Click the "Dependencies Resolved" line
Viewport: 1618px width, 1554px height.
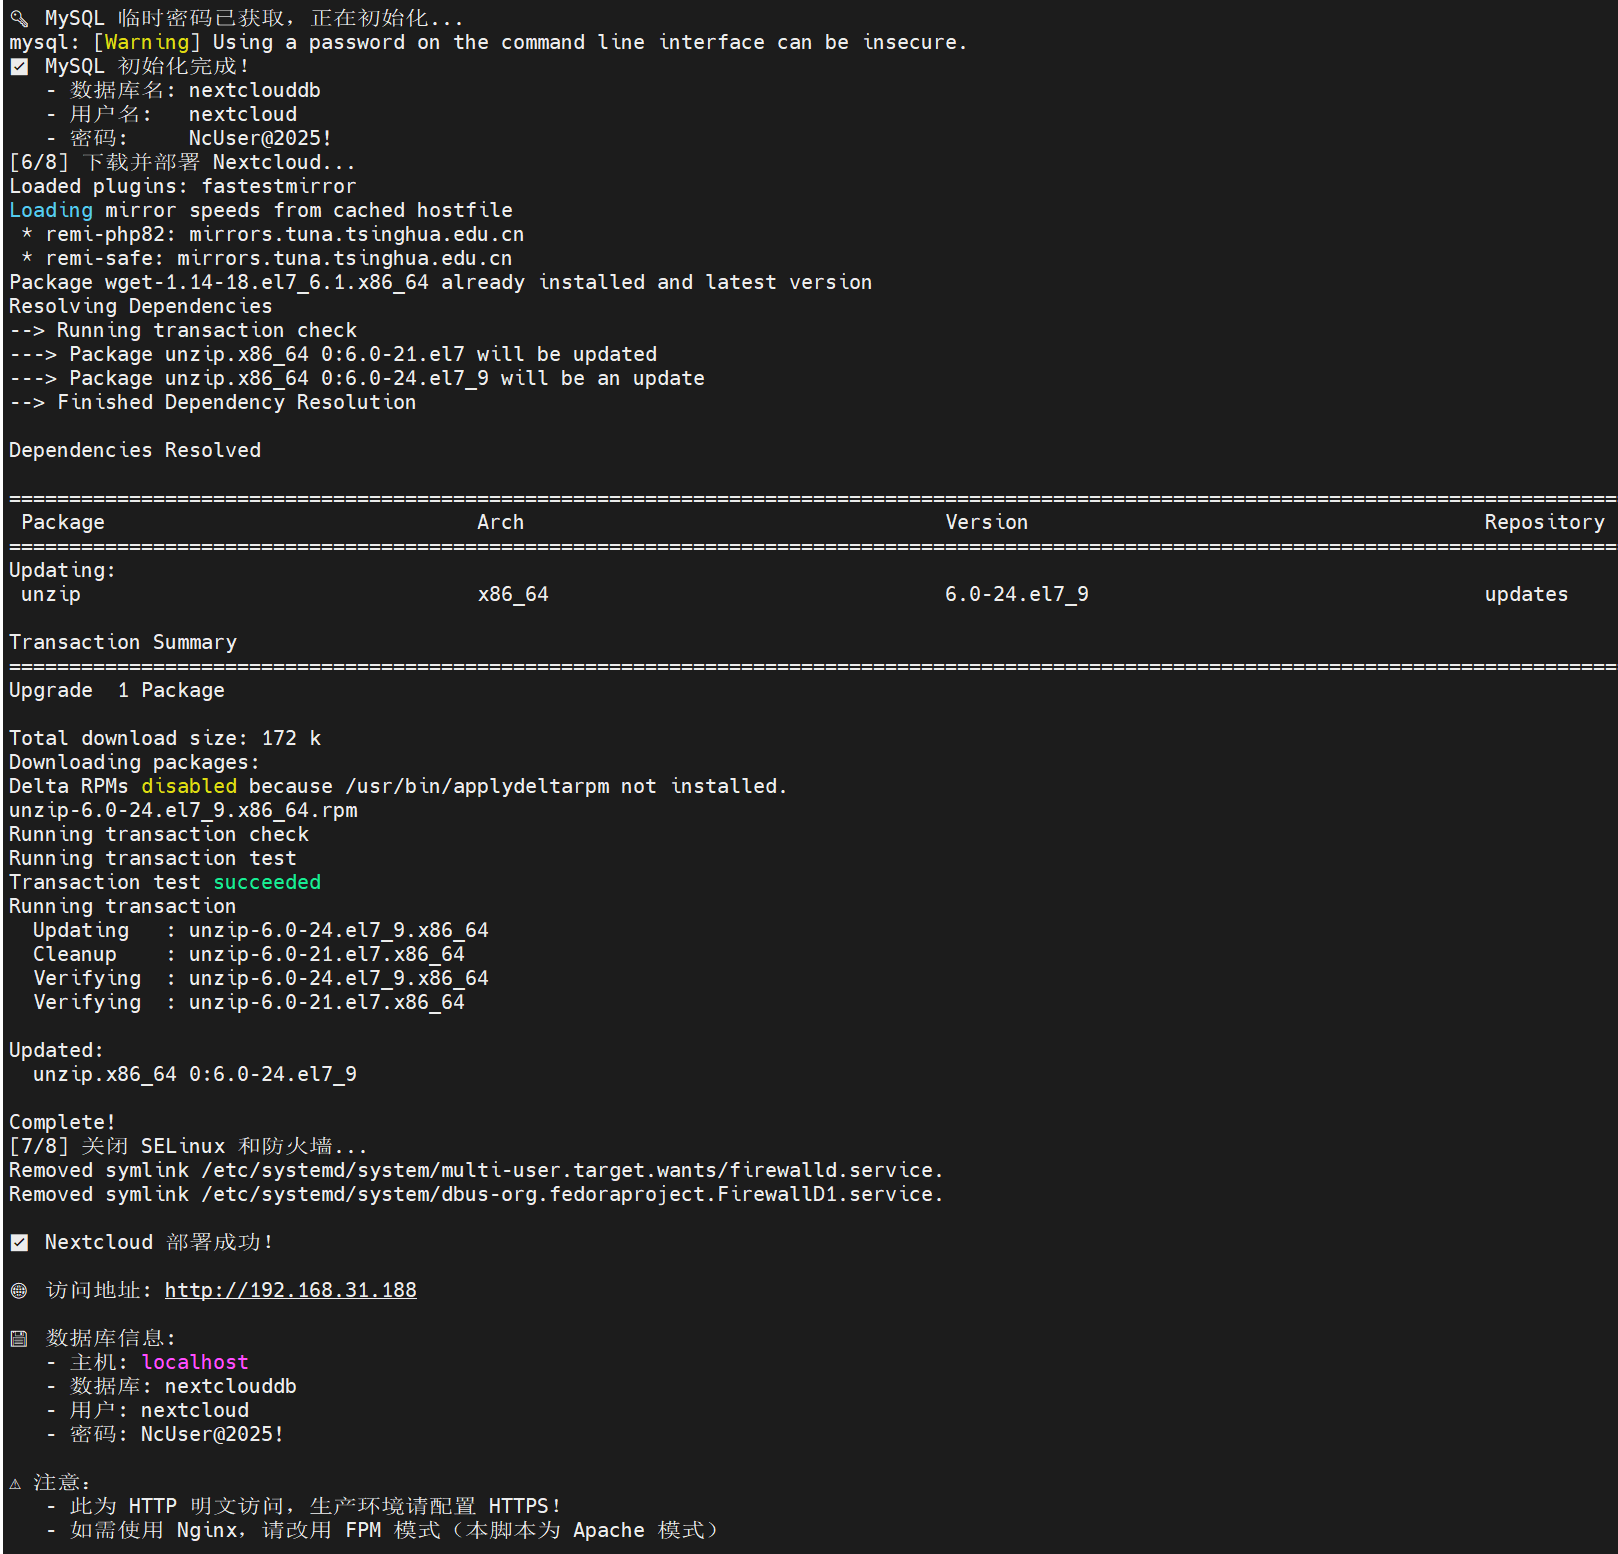135,450
